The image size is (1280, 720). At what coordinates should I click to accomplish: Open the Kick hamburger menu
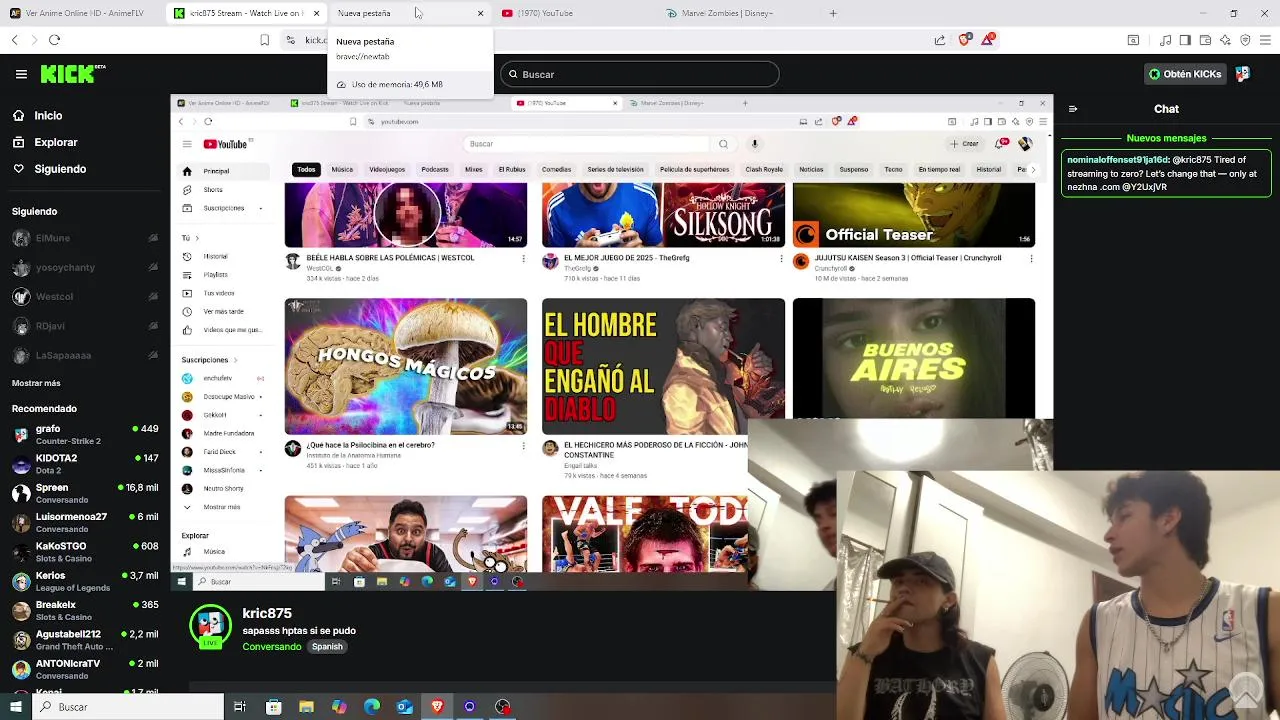click(x=21, y=74)
